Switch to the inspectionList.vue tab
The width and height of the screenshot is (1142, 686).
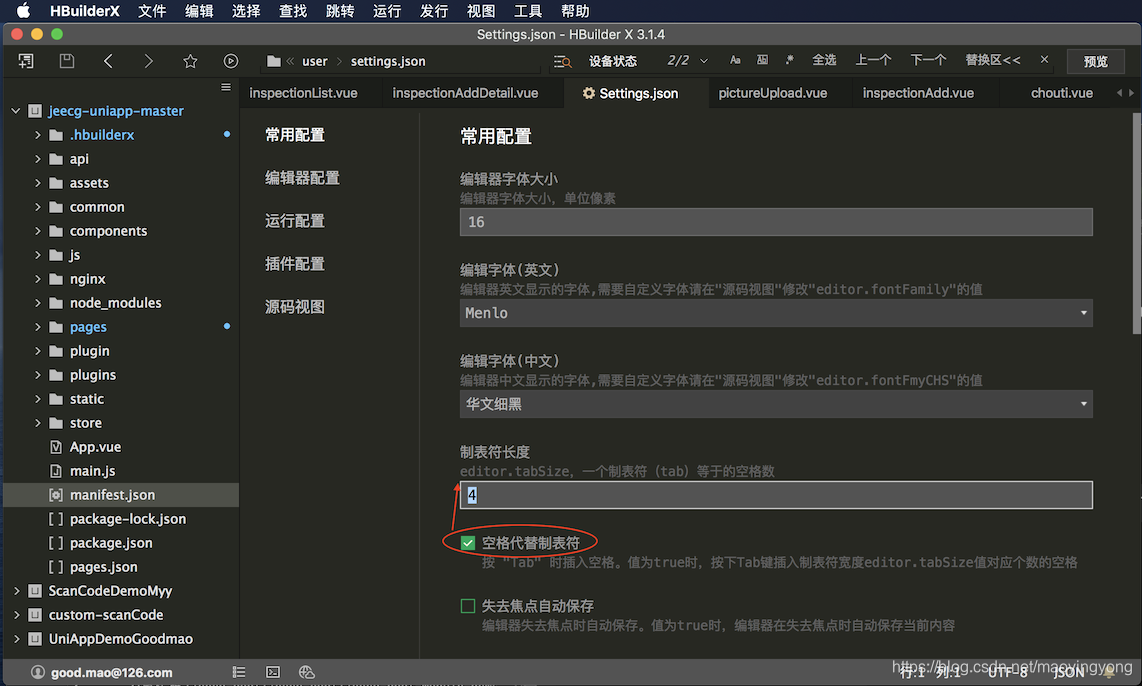point(304,93)
